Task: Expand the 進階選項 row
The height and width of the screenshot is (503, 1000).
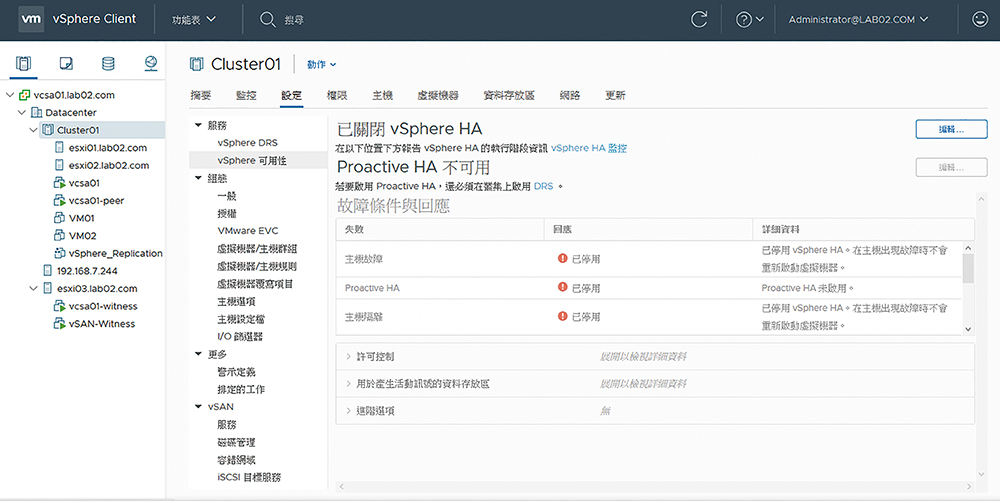Action: click(x=348, y=411)
